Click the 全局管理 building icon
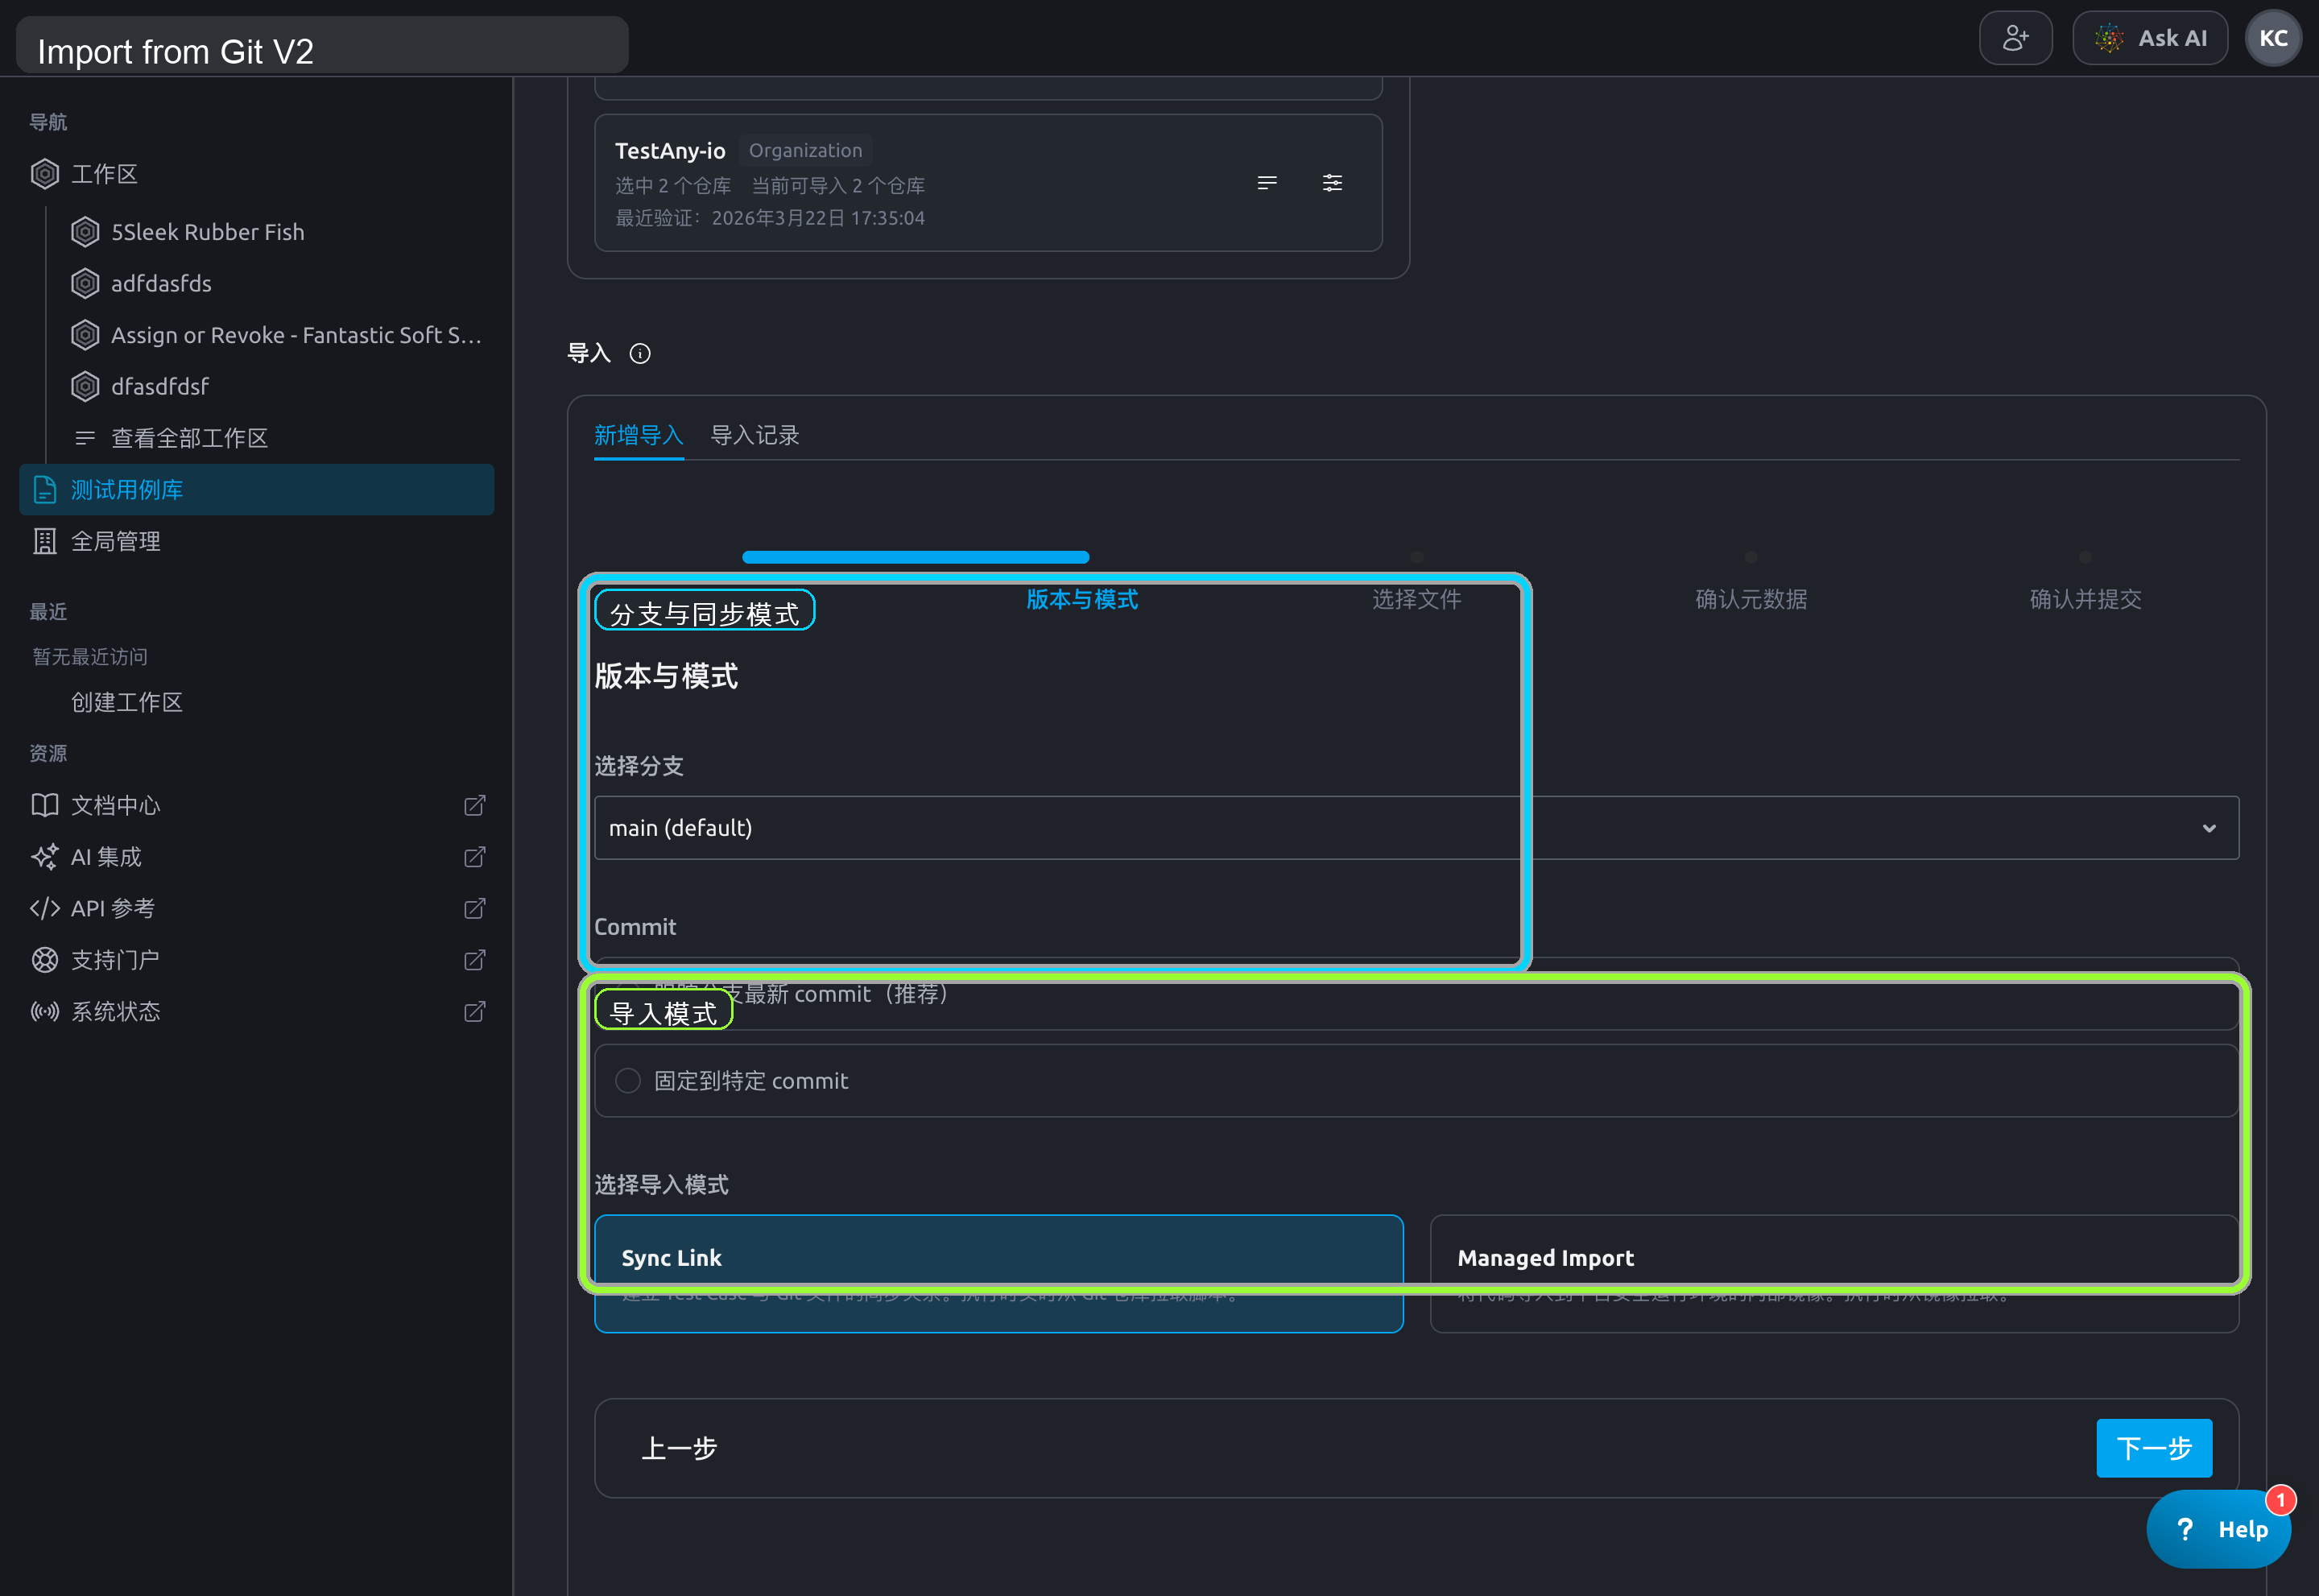 45,541
